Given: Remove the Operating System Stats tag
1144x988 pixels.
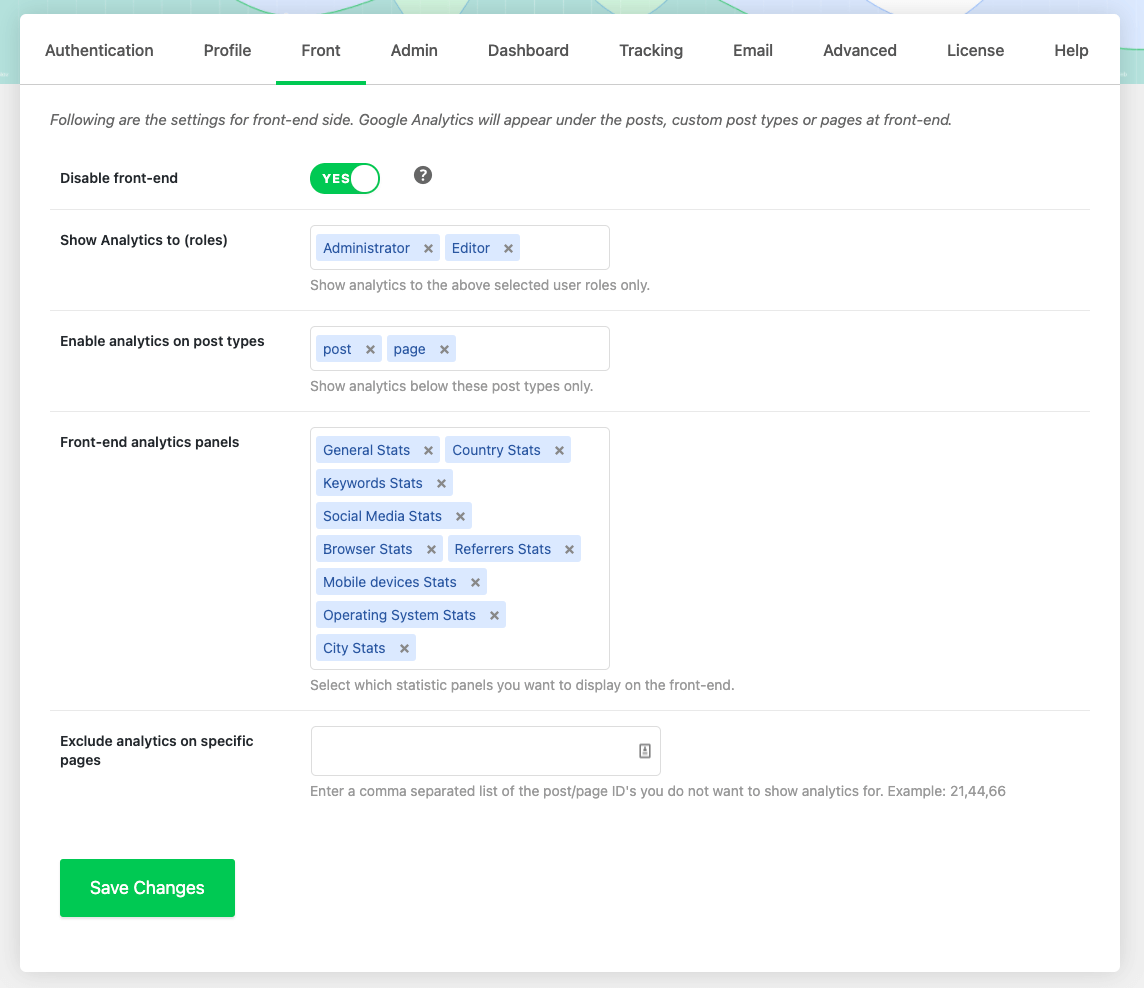Looking at the screenshot, I should (494, 616).
